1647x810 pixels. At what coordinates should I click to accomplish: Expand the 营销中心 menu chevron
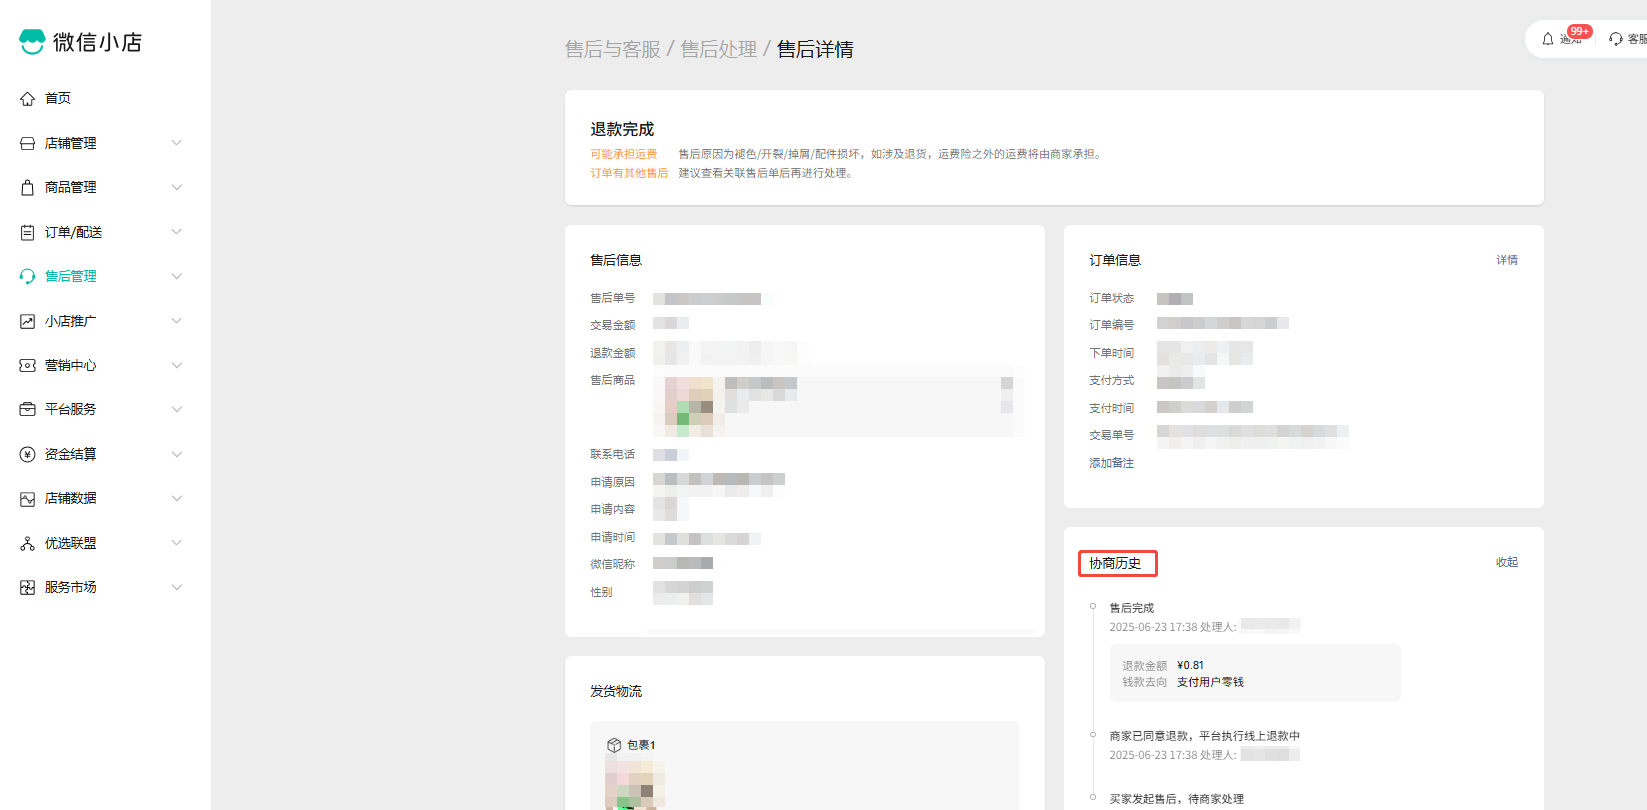coord(177,365)
